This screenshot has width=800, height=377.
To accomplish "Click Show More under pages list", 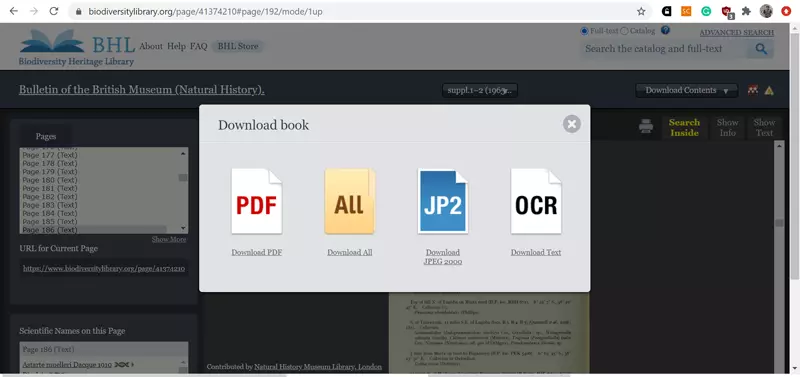I will 169,239.
